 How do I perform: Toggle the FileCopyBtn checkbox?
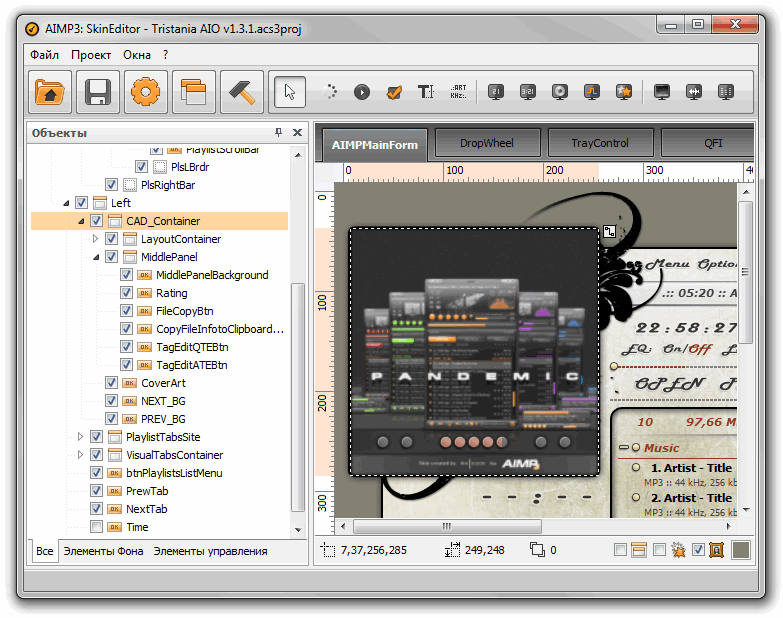(126, 311)
